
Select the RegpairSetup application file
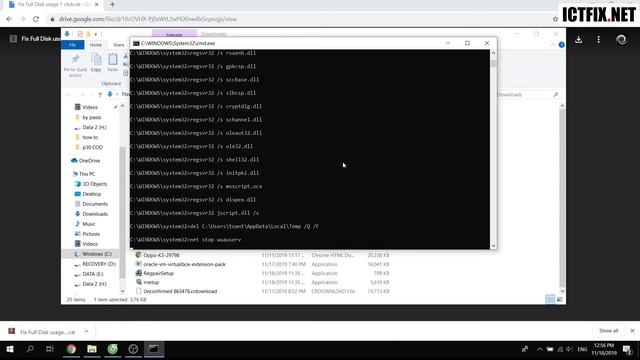point(158,273)
